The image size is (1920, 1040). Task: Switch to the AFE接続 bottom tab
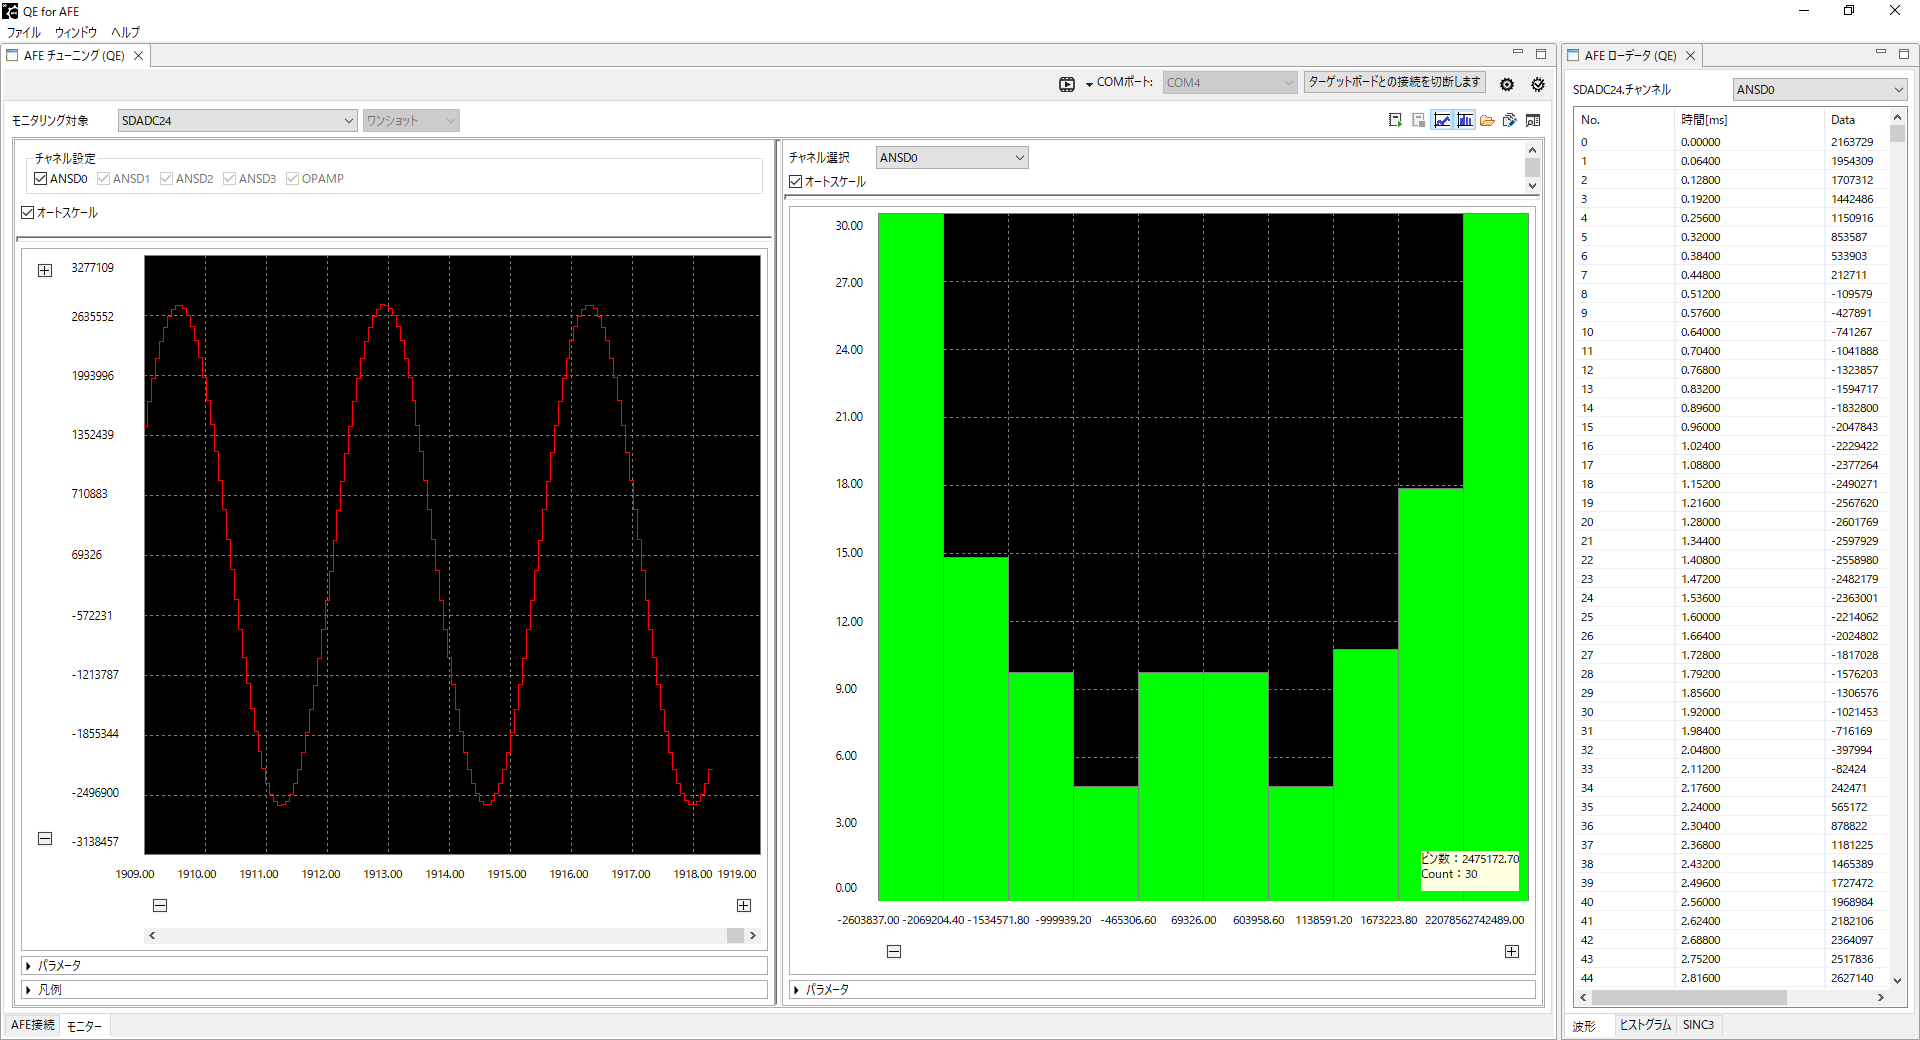click(32, 1025)
